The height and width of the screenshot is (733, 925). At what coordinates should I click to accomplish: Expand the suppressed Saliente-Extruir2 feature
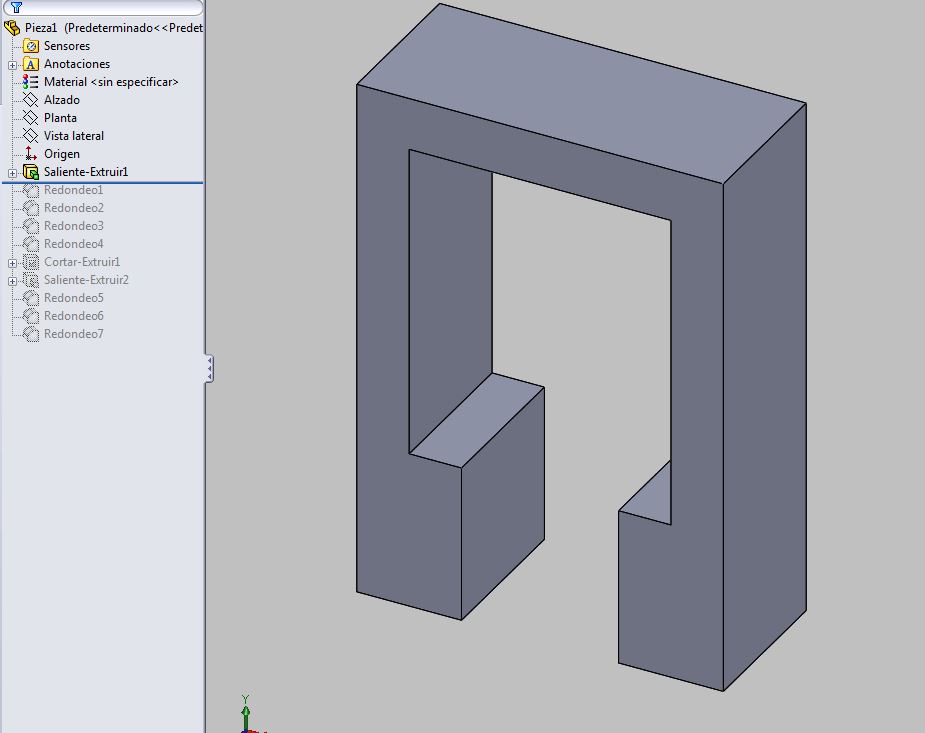pos(12,281)
